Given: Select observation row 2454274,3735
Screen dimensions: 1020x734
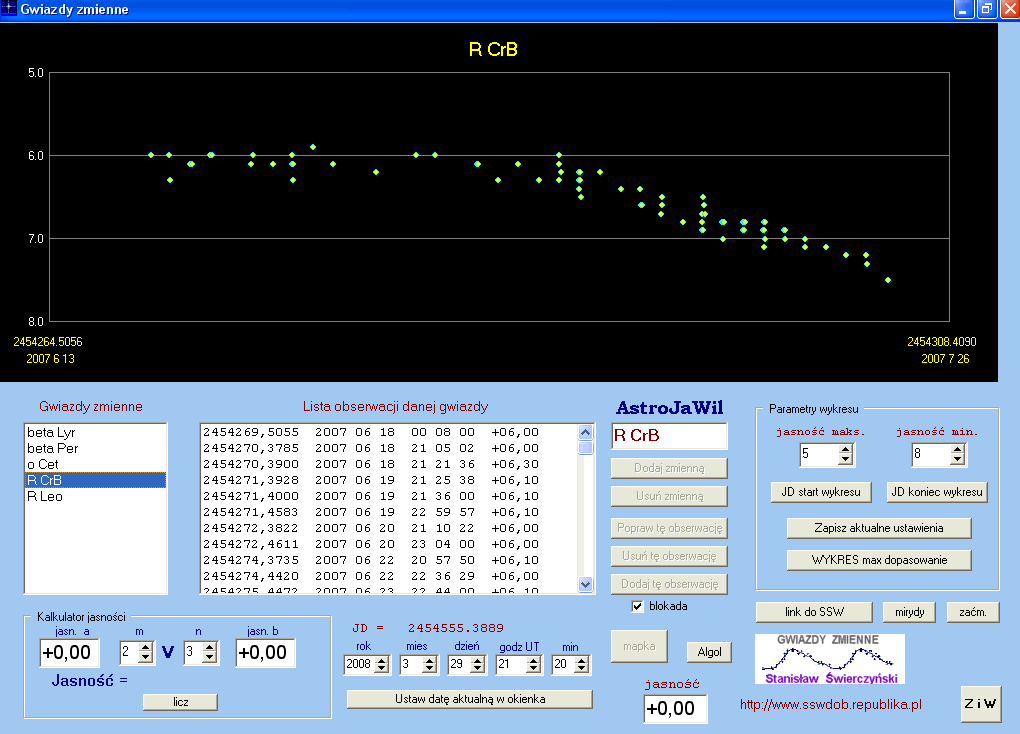Looking at the screenshot, I should pyautogui.click(x=389, y=560).
